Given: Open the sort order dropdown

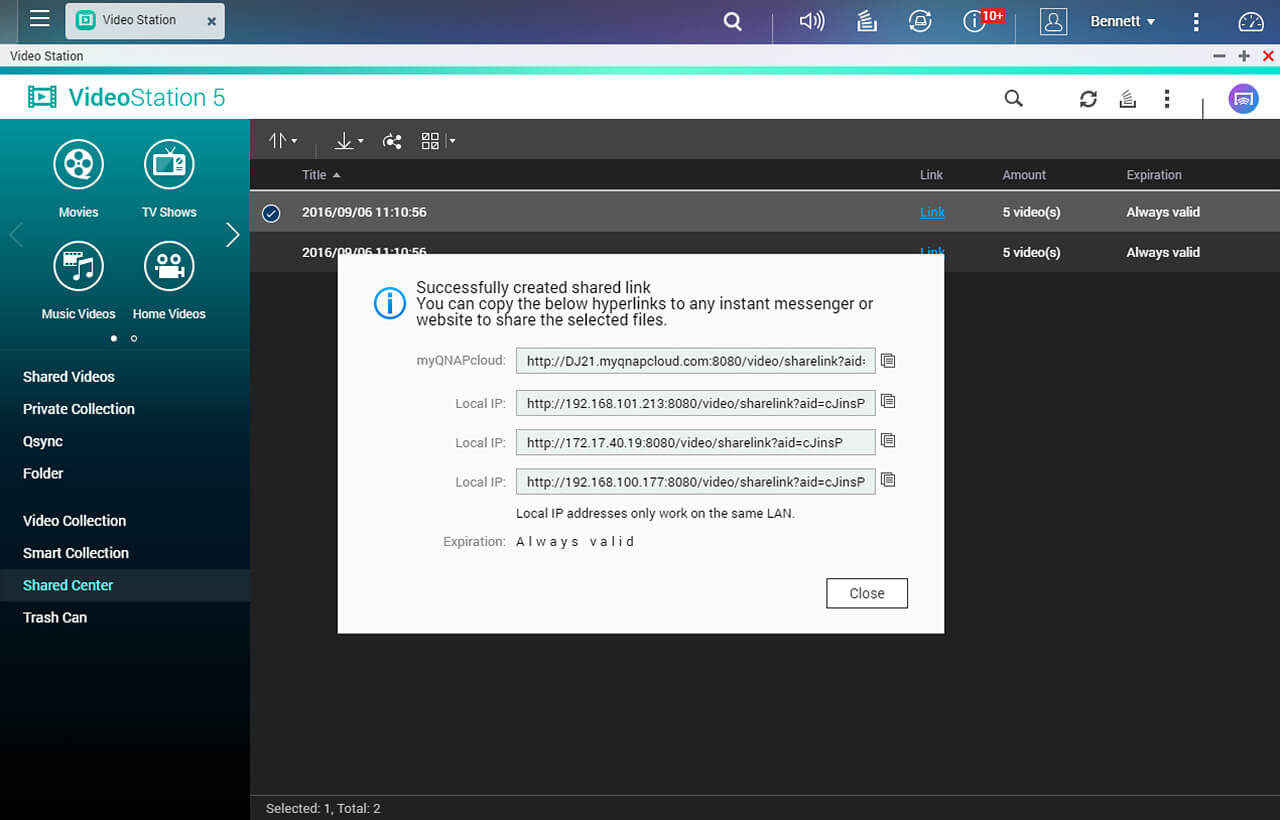Looking at the screenshot, I should pyautogui.click(x=283, y=141).
